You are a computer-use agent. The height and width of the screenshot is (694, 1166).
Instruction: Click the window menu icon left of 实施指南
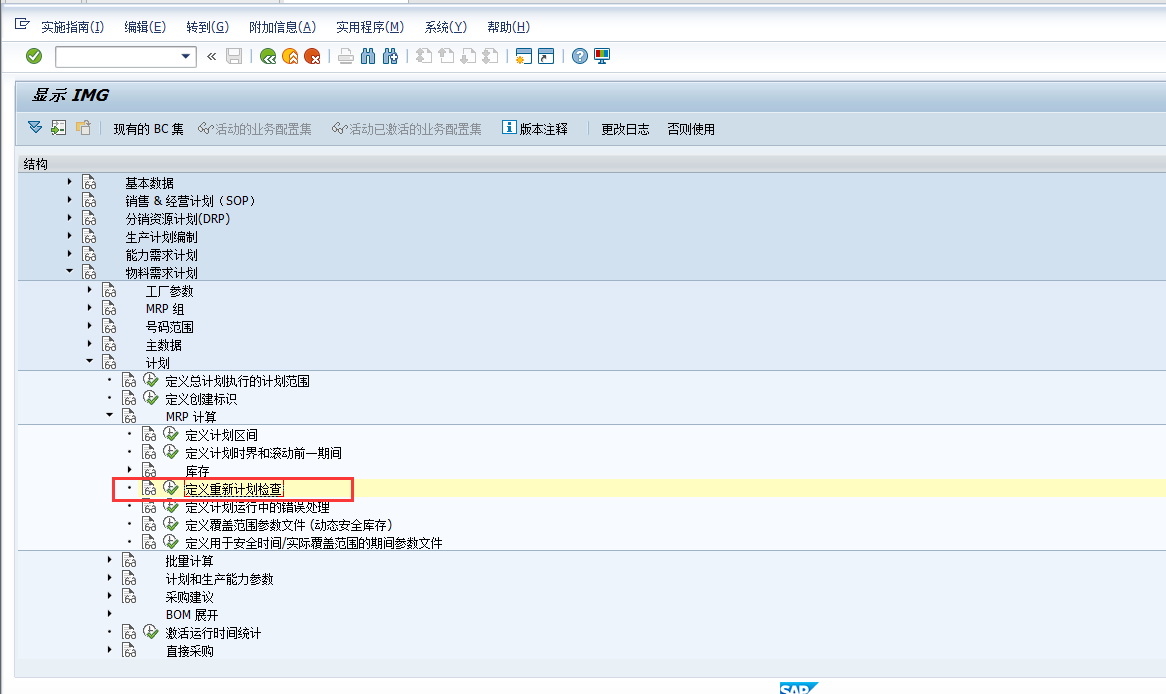[22, 25]
